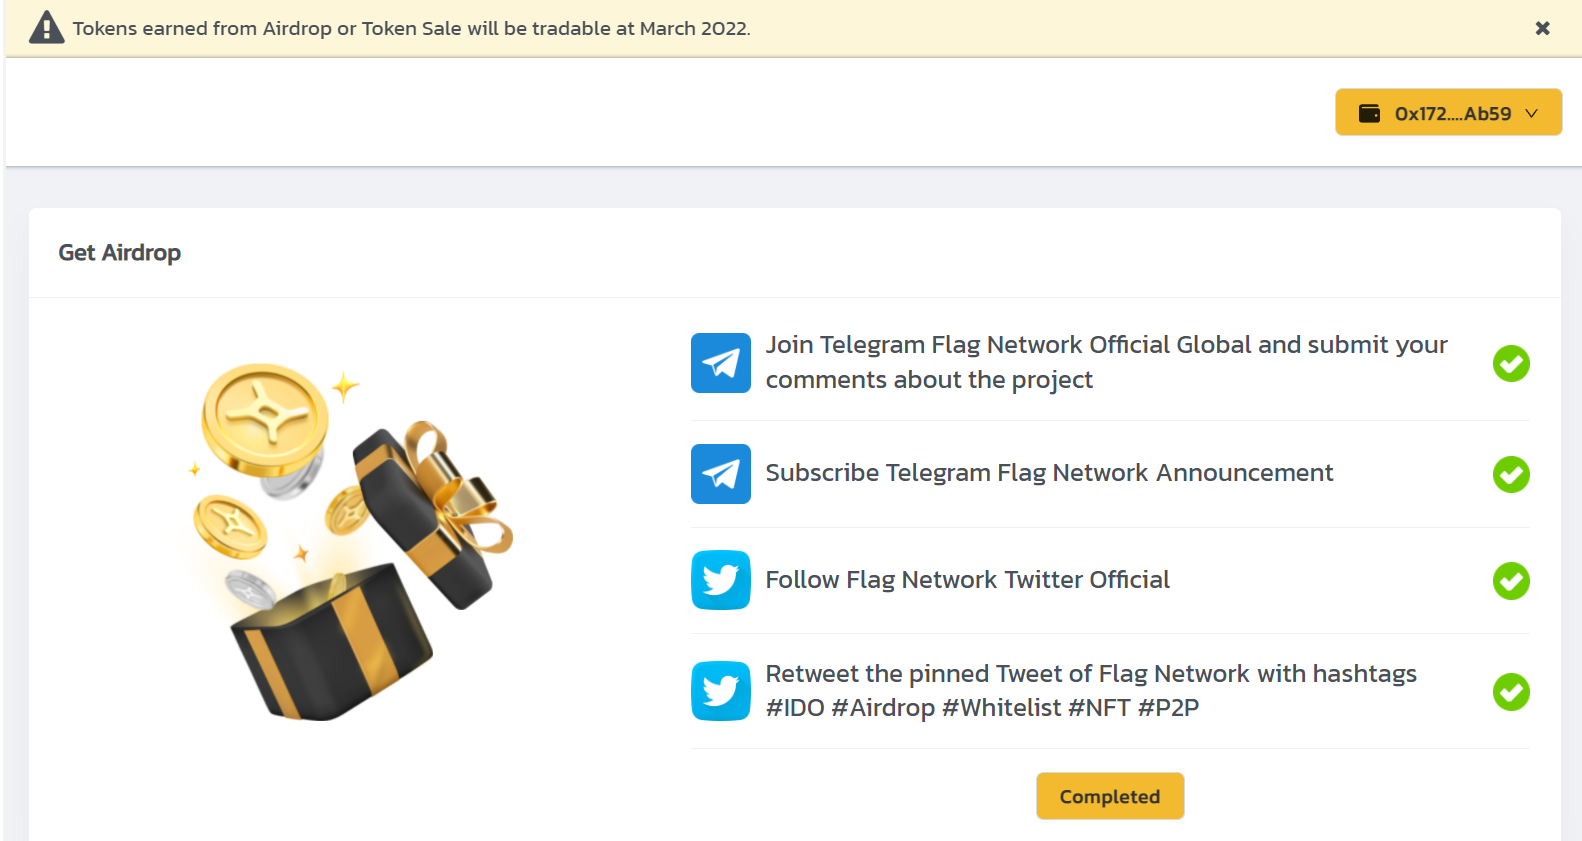Image resolution: width=1582 pixels, height=841 pixels.
Task: Open Subscribe Telegram Flag Network Announcement link
Action: [x=1049, y=473]
